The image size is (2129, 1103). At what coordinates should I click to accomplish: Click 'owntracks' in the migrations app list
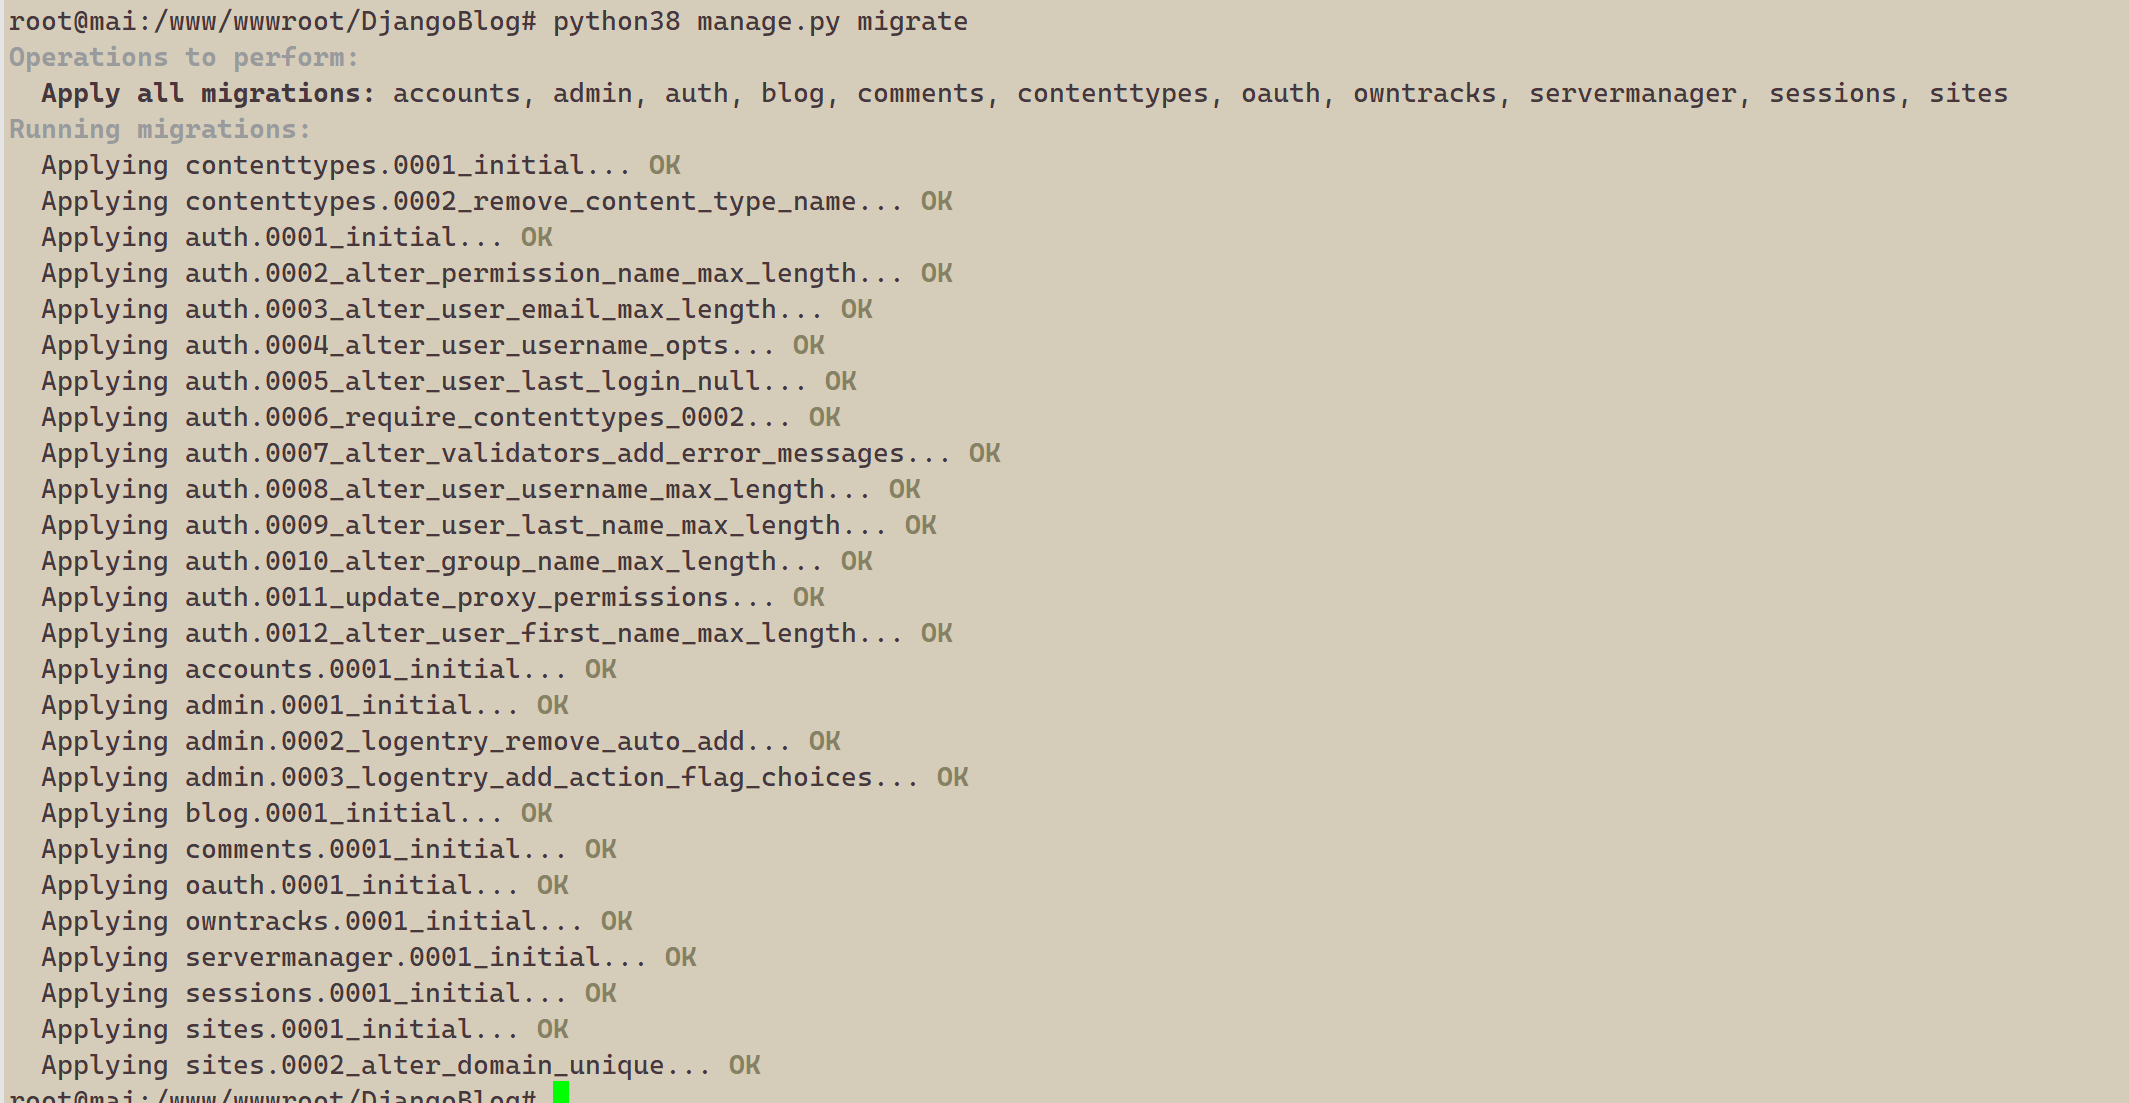click(1424, 94)
